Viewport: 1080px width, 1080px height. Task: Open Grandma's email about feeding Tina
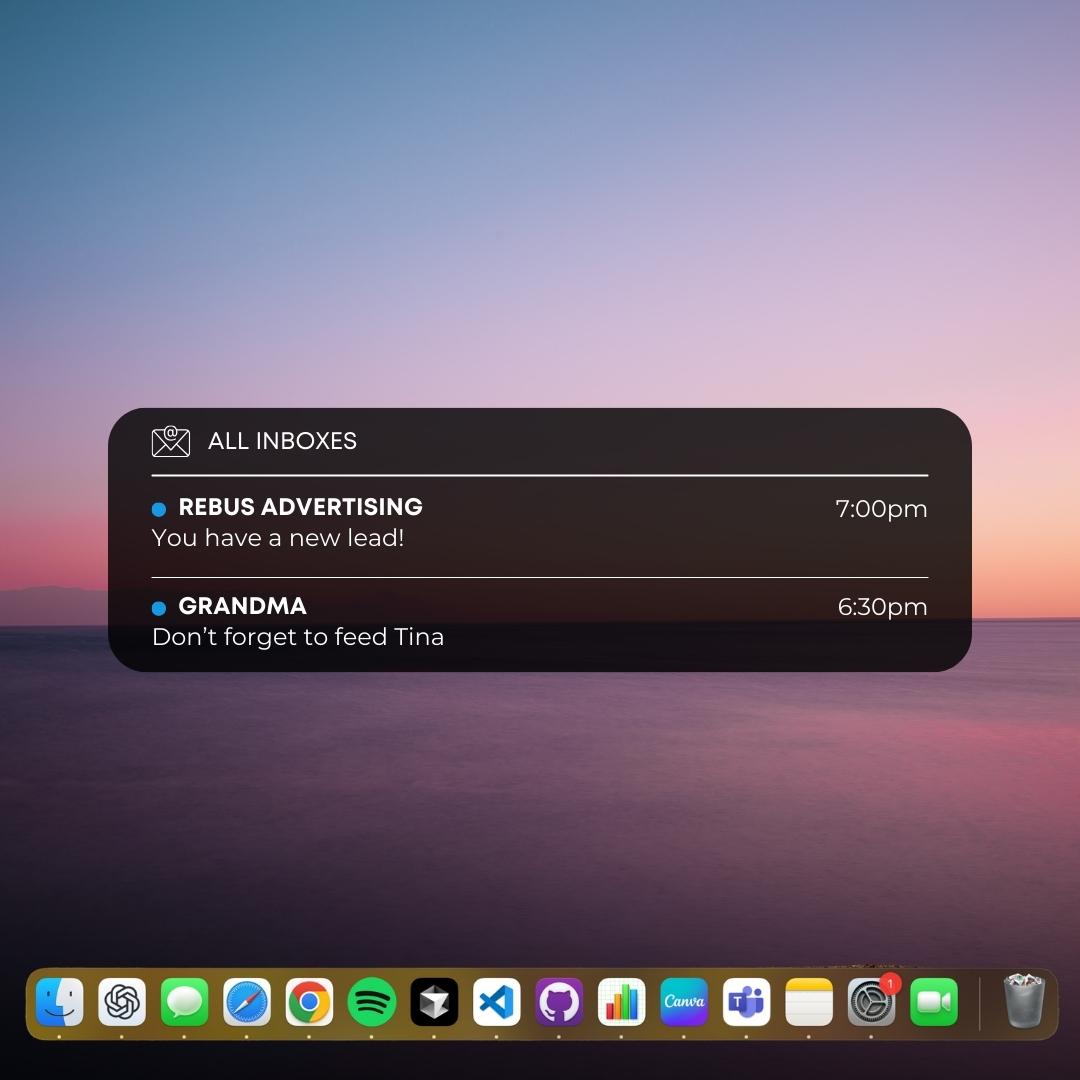pos(297,622)
